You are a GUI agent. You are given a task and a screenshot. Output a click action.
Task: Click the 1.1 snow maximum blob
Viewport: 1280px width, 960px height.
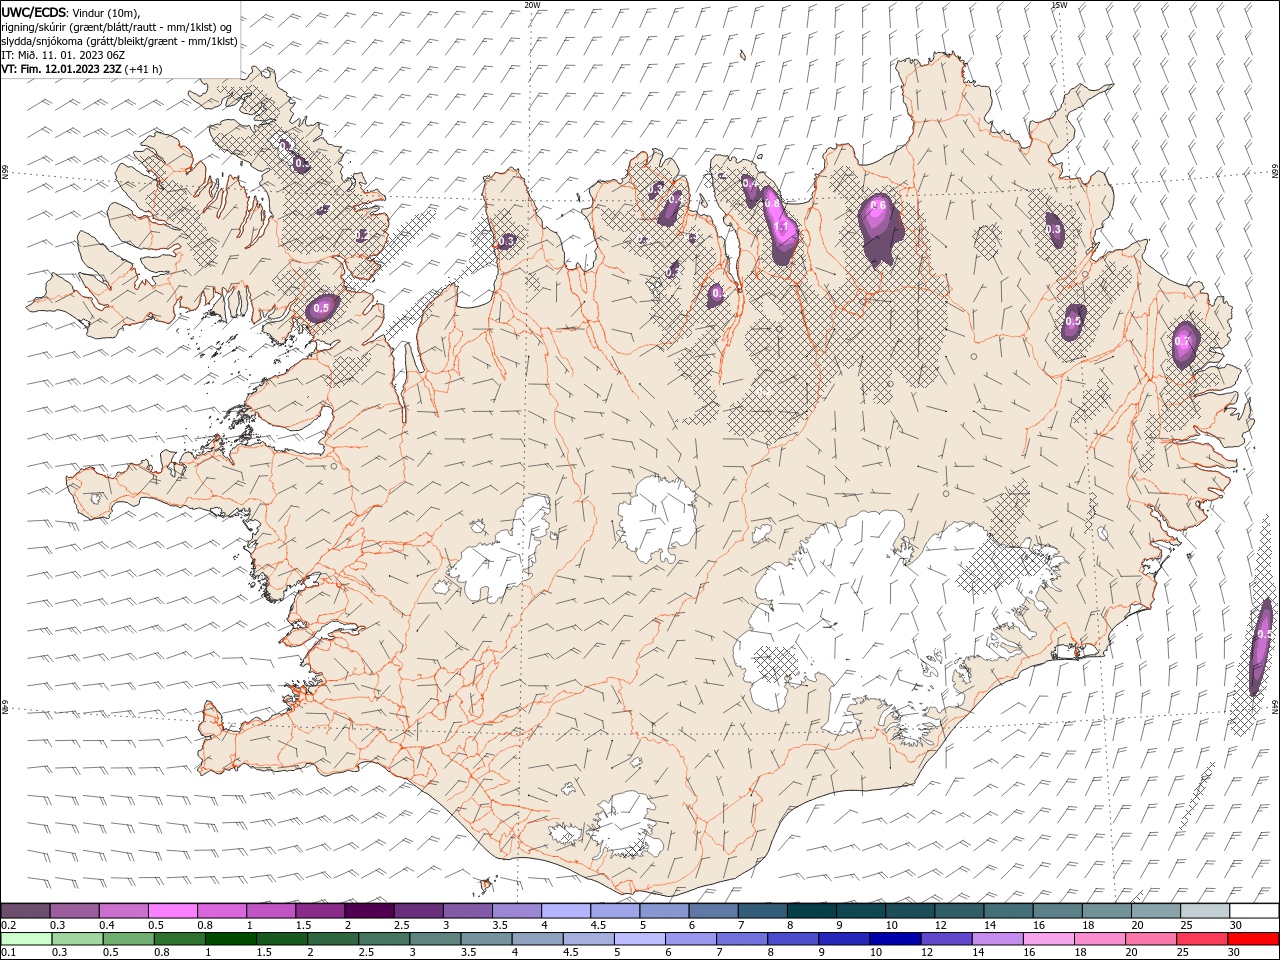tap(781, 226)
